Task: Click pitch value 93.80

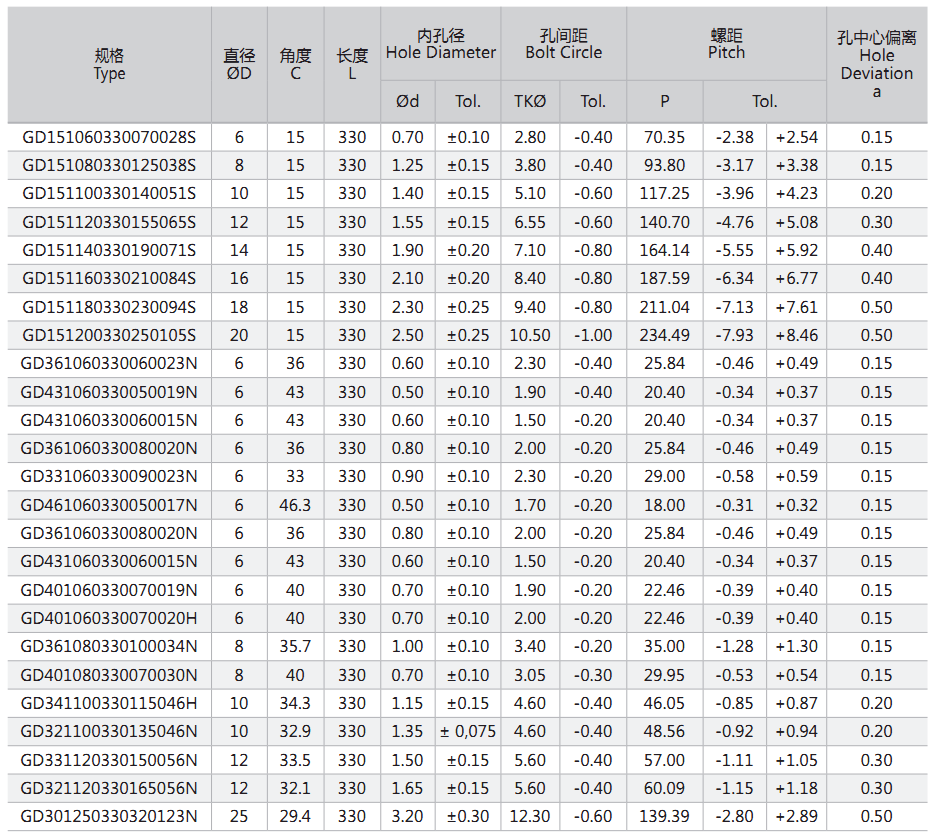Action: point(665,166)
